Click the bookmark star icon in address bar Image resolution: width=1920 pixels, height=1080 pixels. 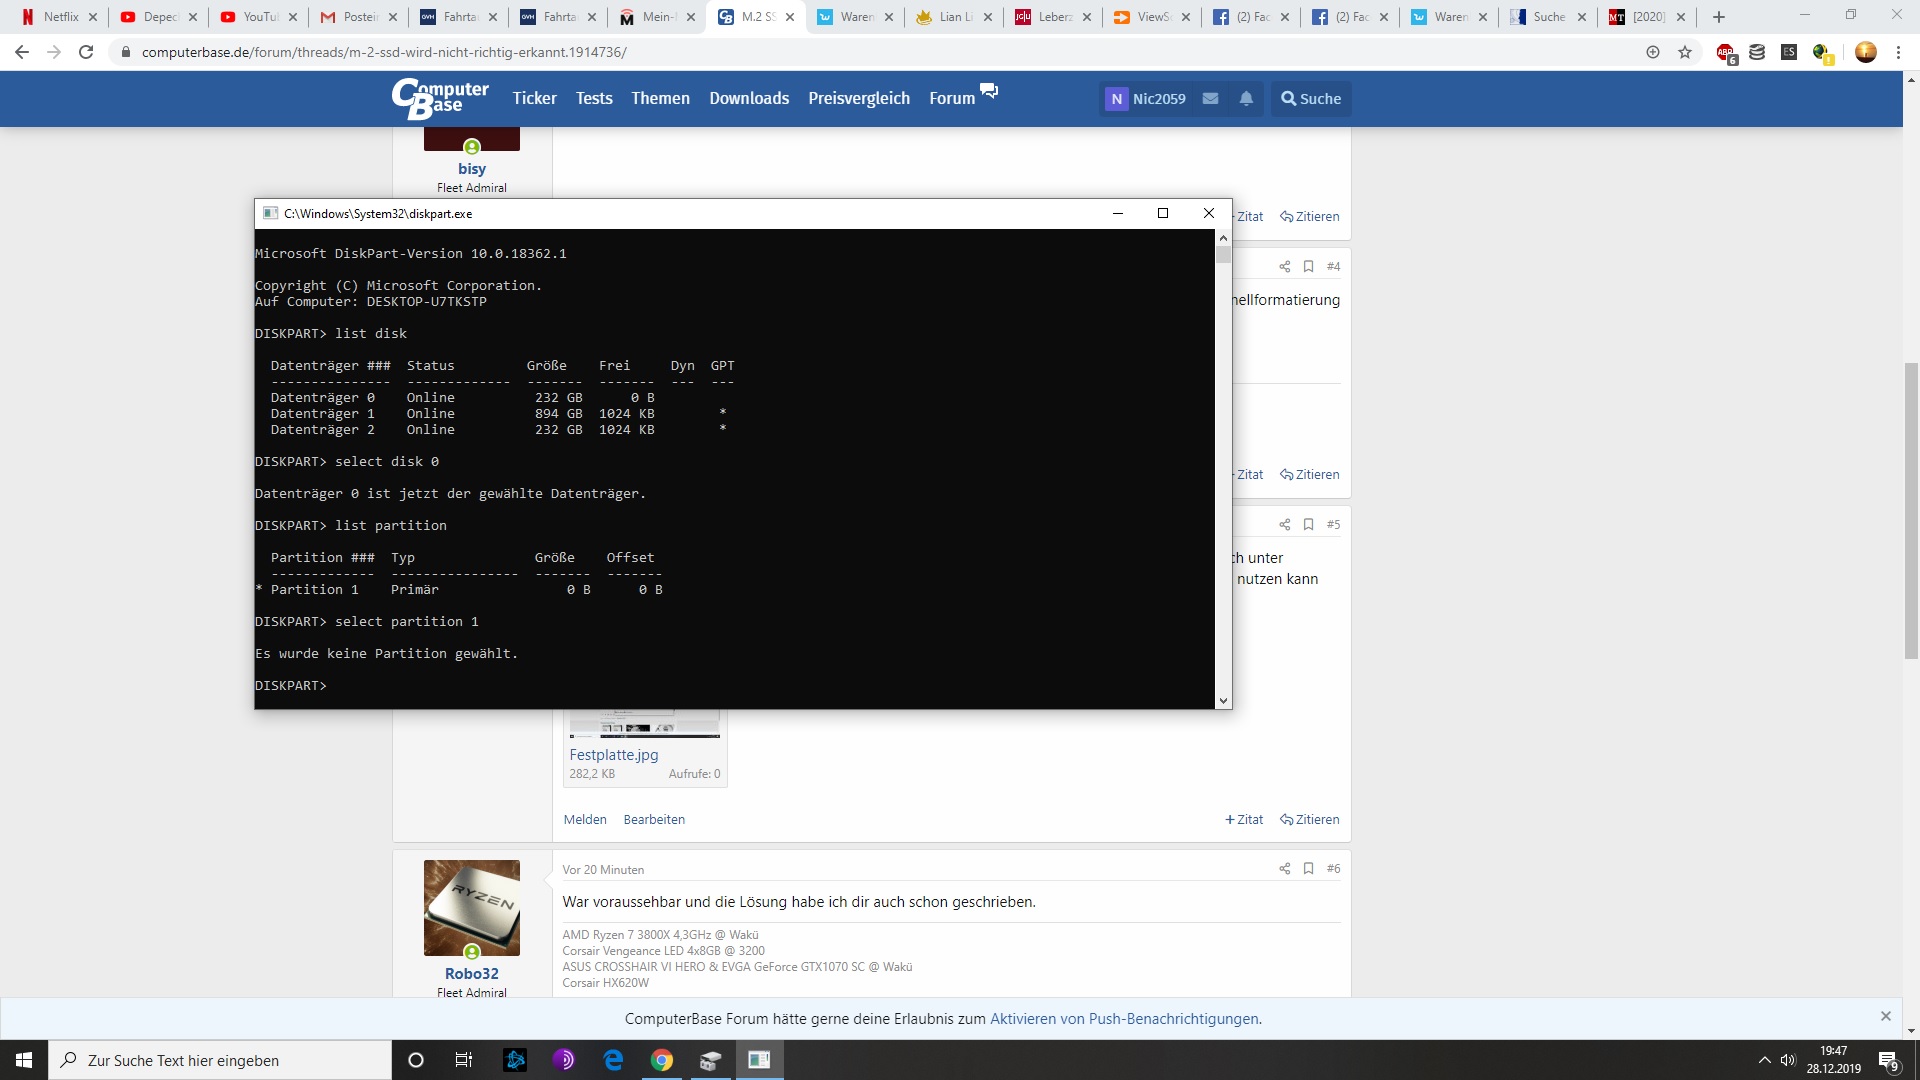1685,52
